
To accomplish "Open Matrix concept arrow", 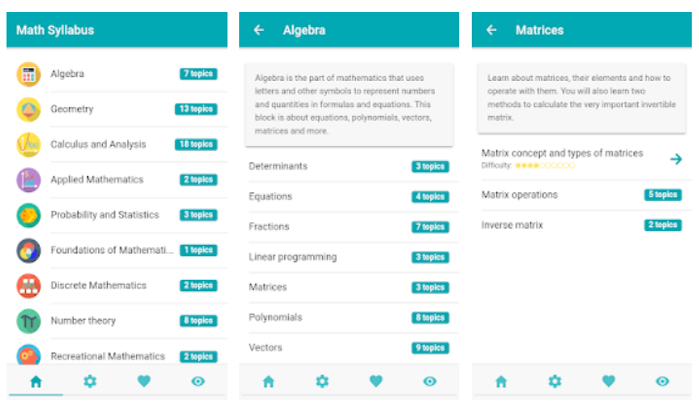I will 676,159.
